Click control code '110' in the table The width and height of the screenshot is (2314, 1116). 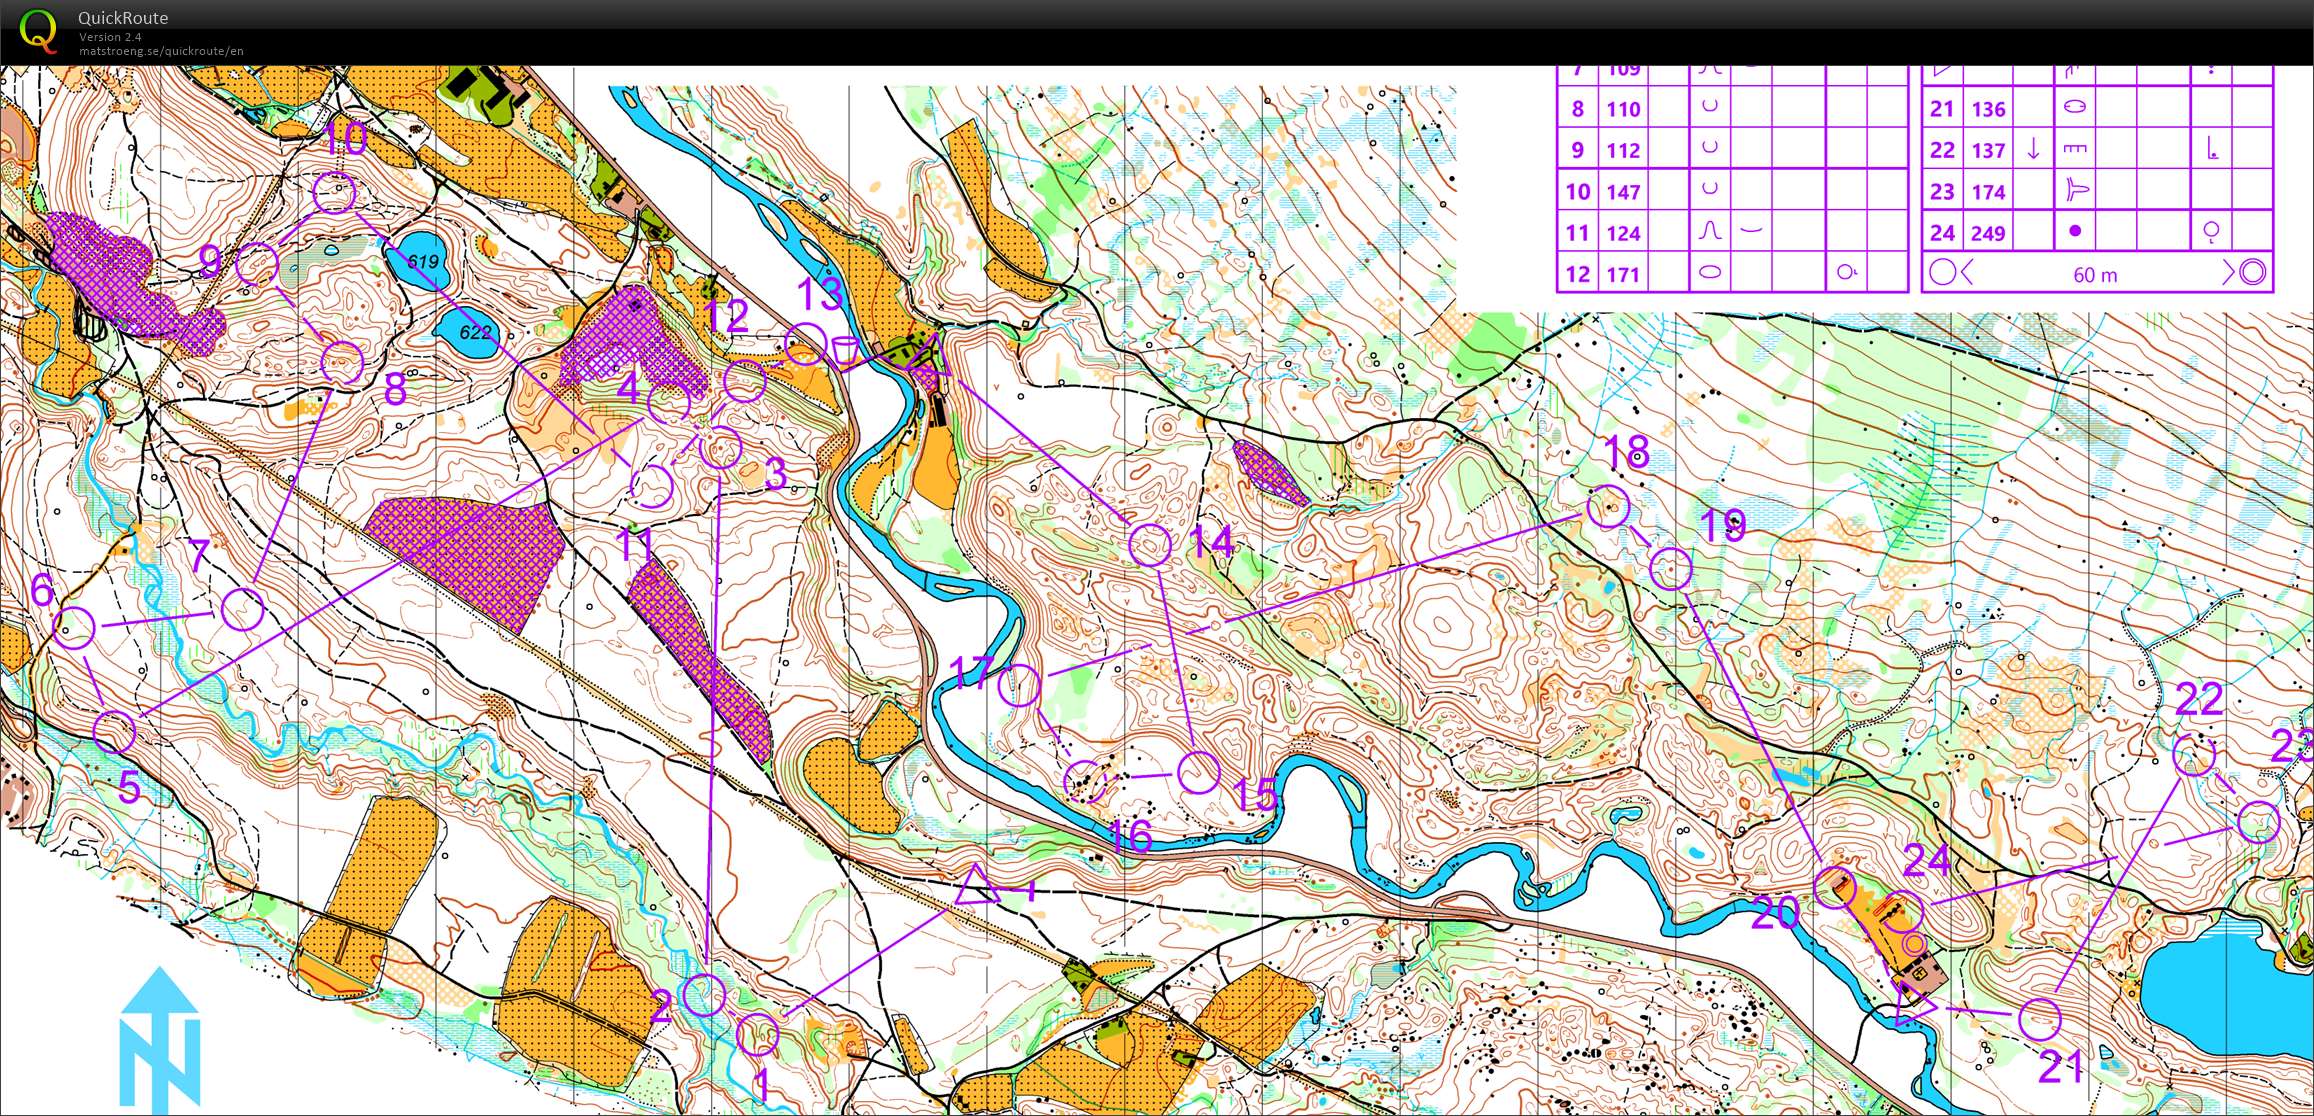(x=1623, y=109)
